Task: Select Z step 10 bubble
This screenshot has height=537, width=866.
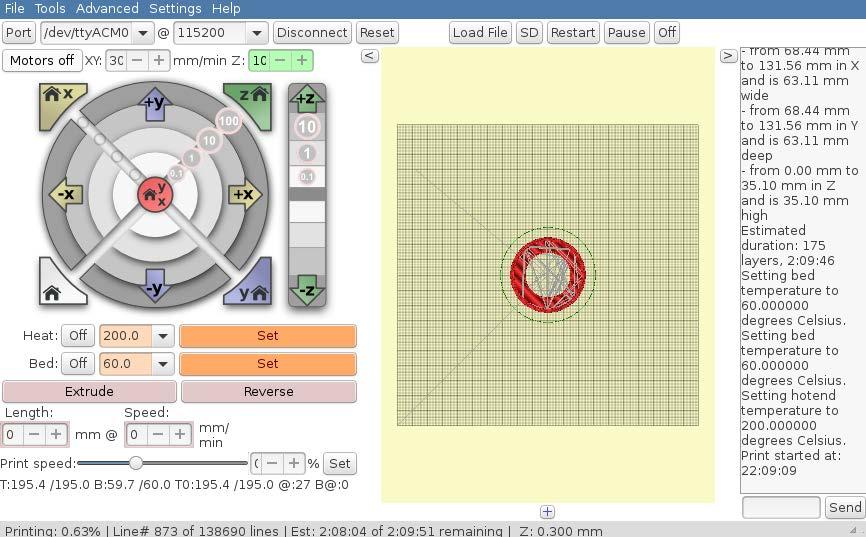Action: pos(307,127)
